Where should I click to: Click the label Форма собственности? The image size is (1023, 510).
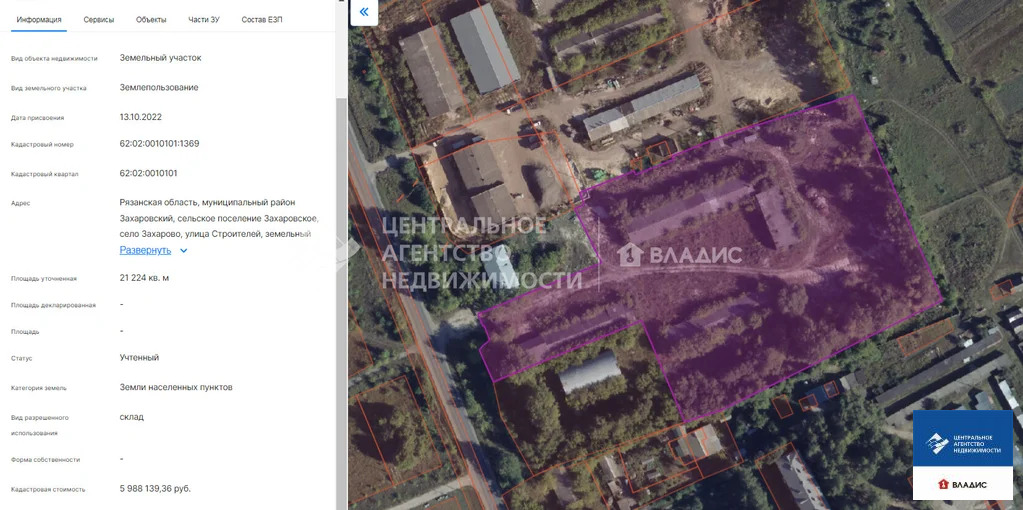(x=46, y=460)
